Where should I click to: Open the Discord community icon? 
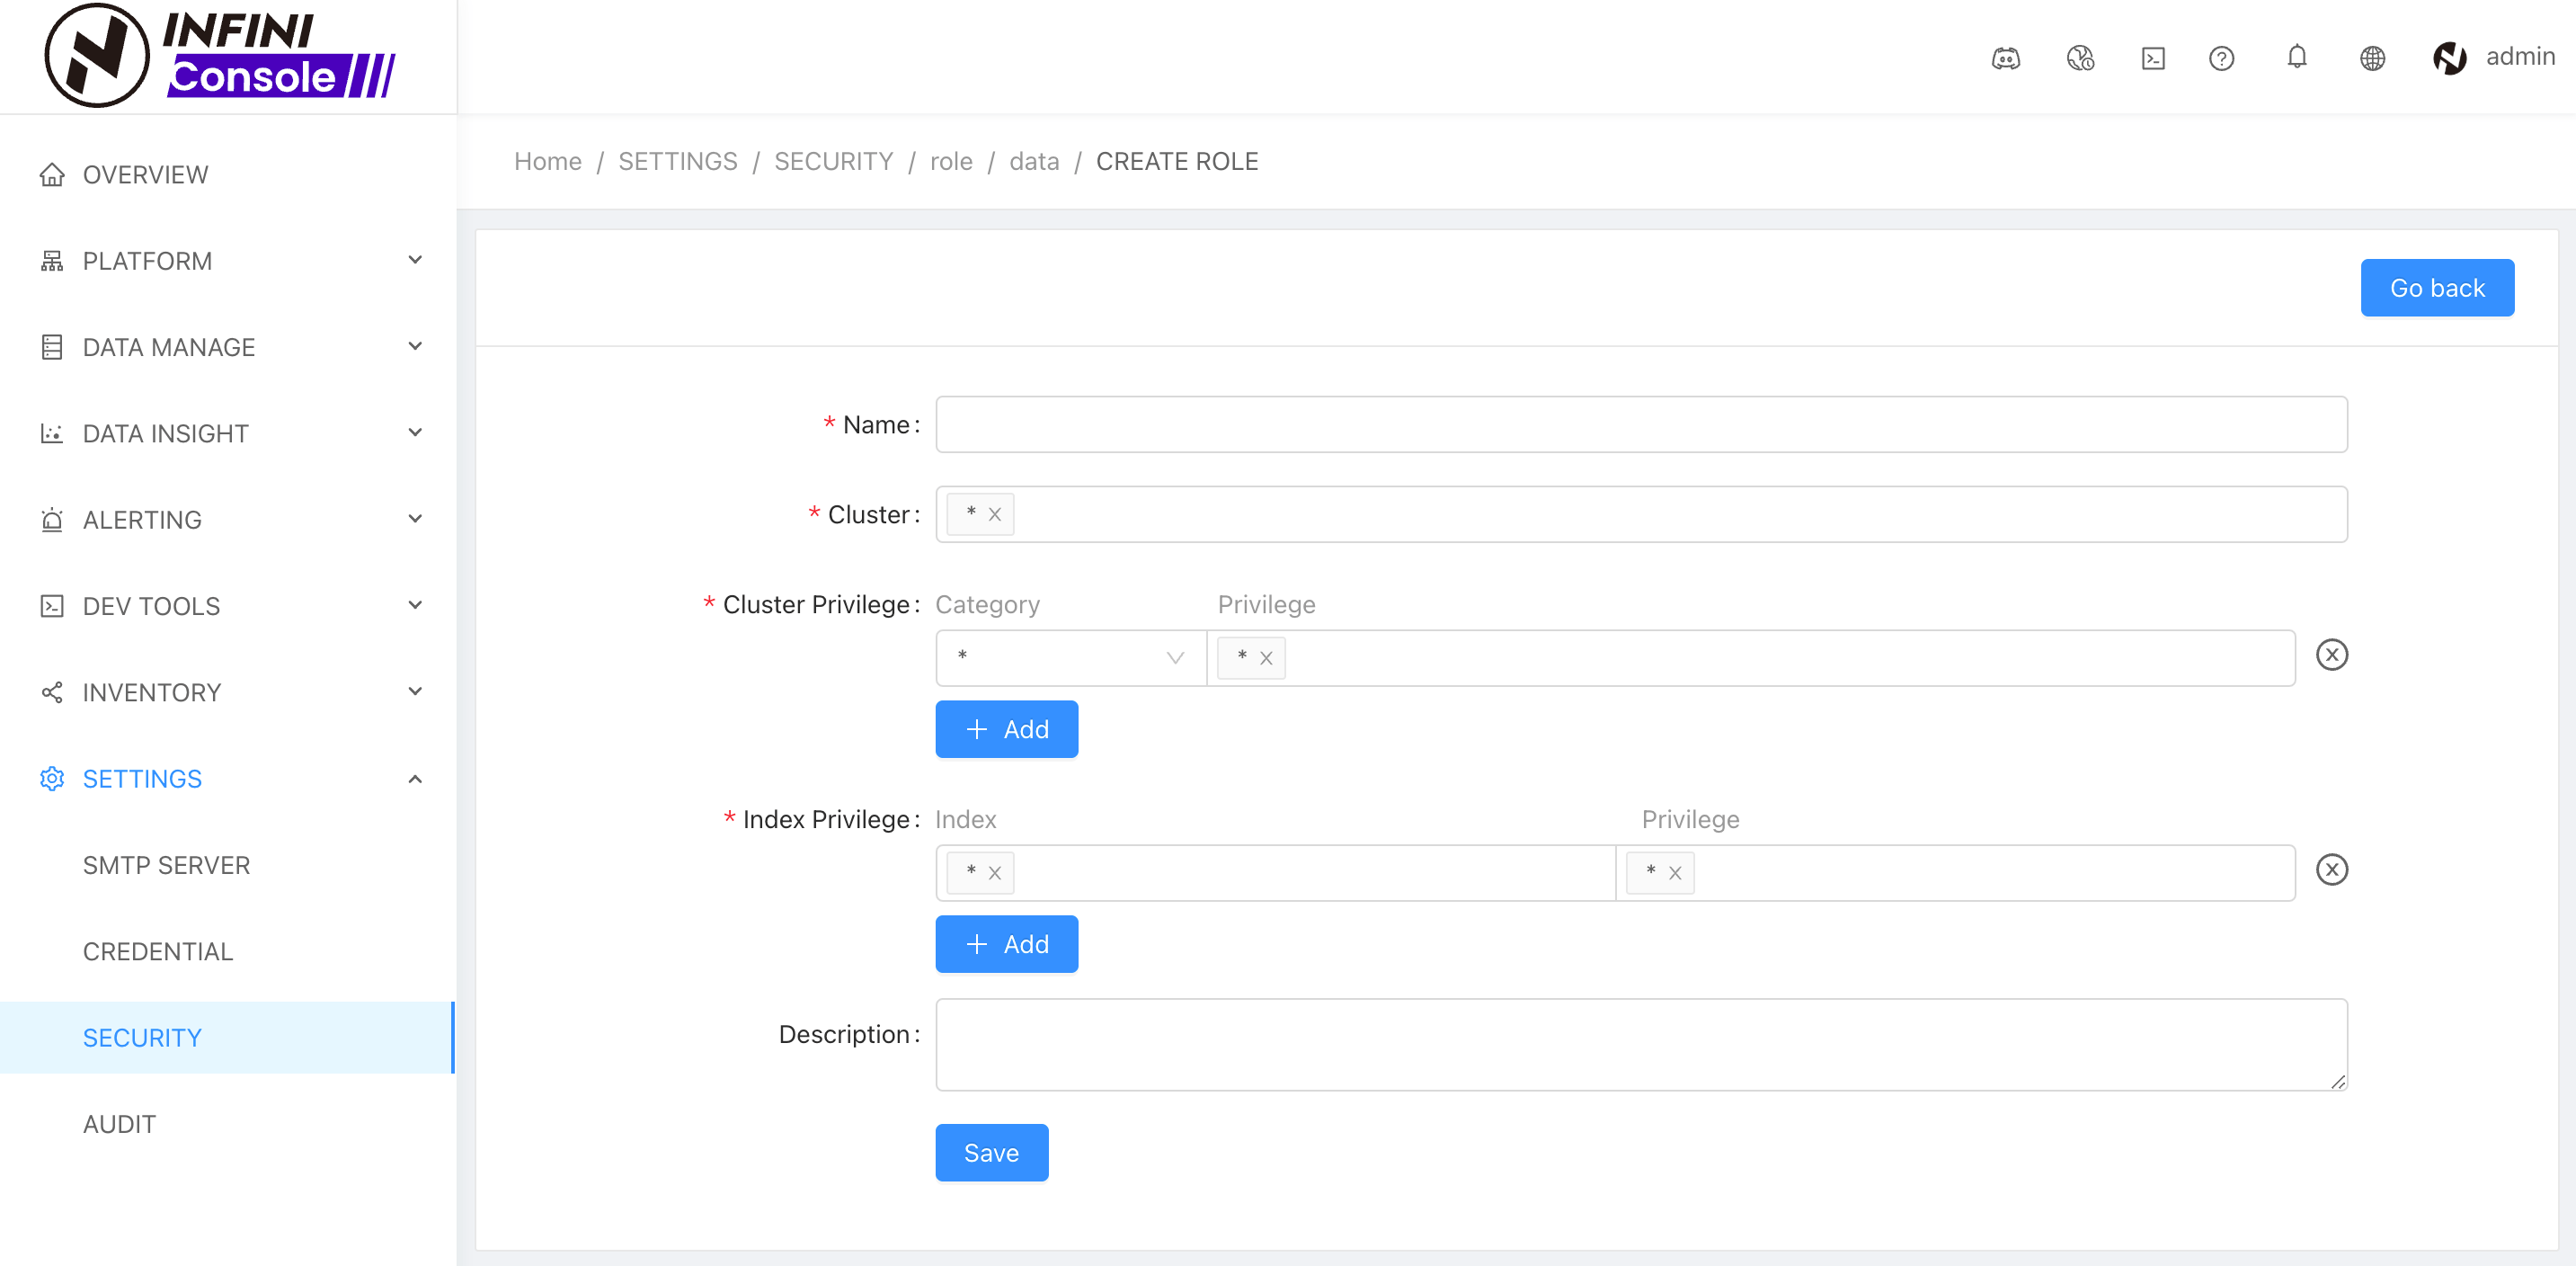(2005, 58)
